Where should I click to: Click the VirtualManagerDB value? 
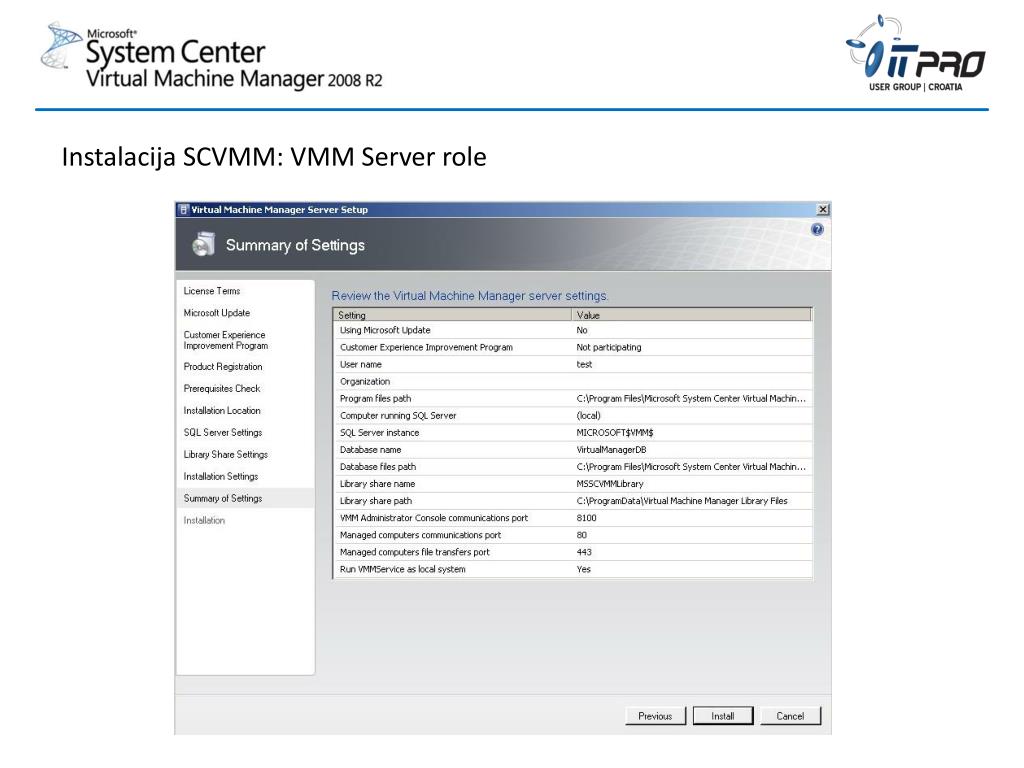click(x=611, y=449)
